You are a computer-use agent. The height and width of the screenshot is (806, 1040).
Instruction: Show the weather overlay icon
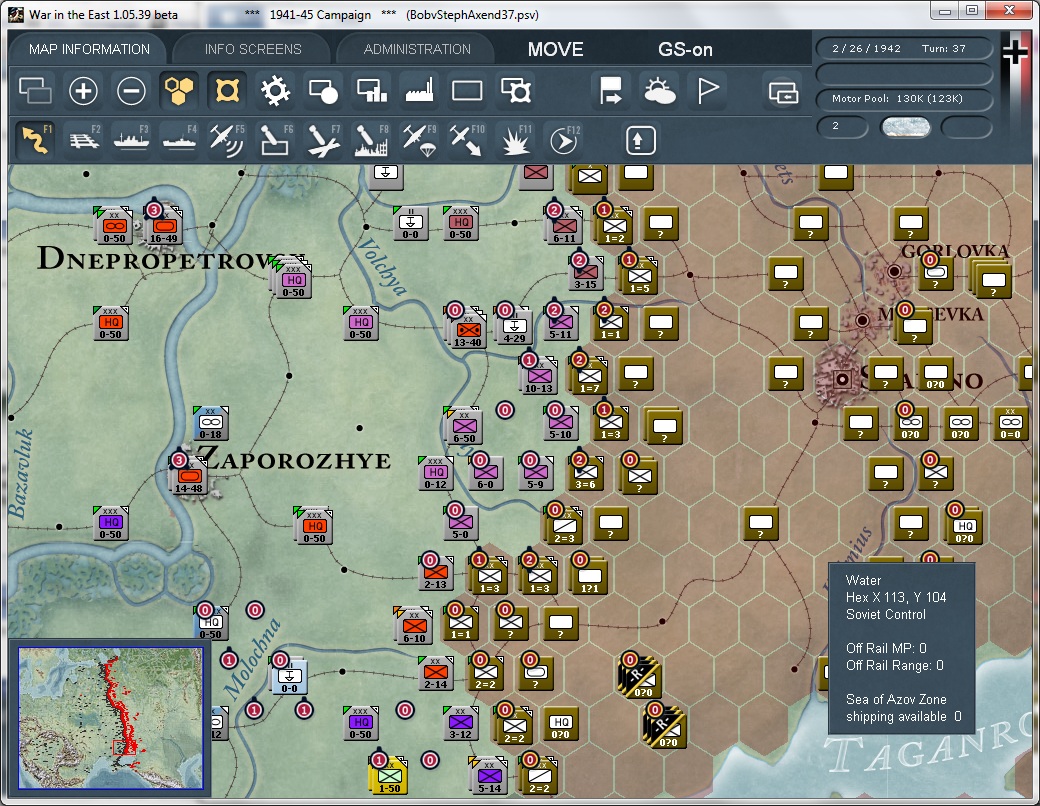(x=659, y=91)
